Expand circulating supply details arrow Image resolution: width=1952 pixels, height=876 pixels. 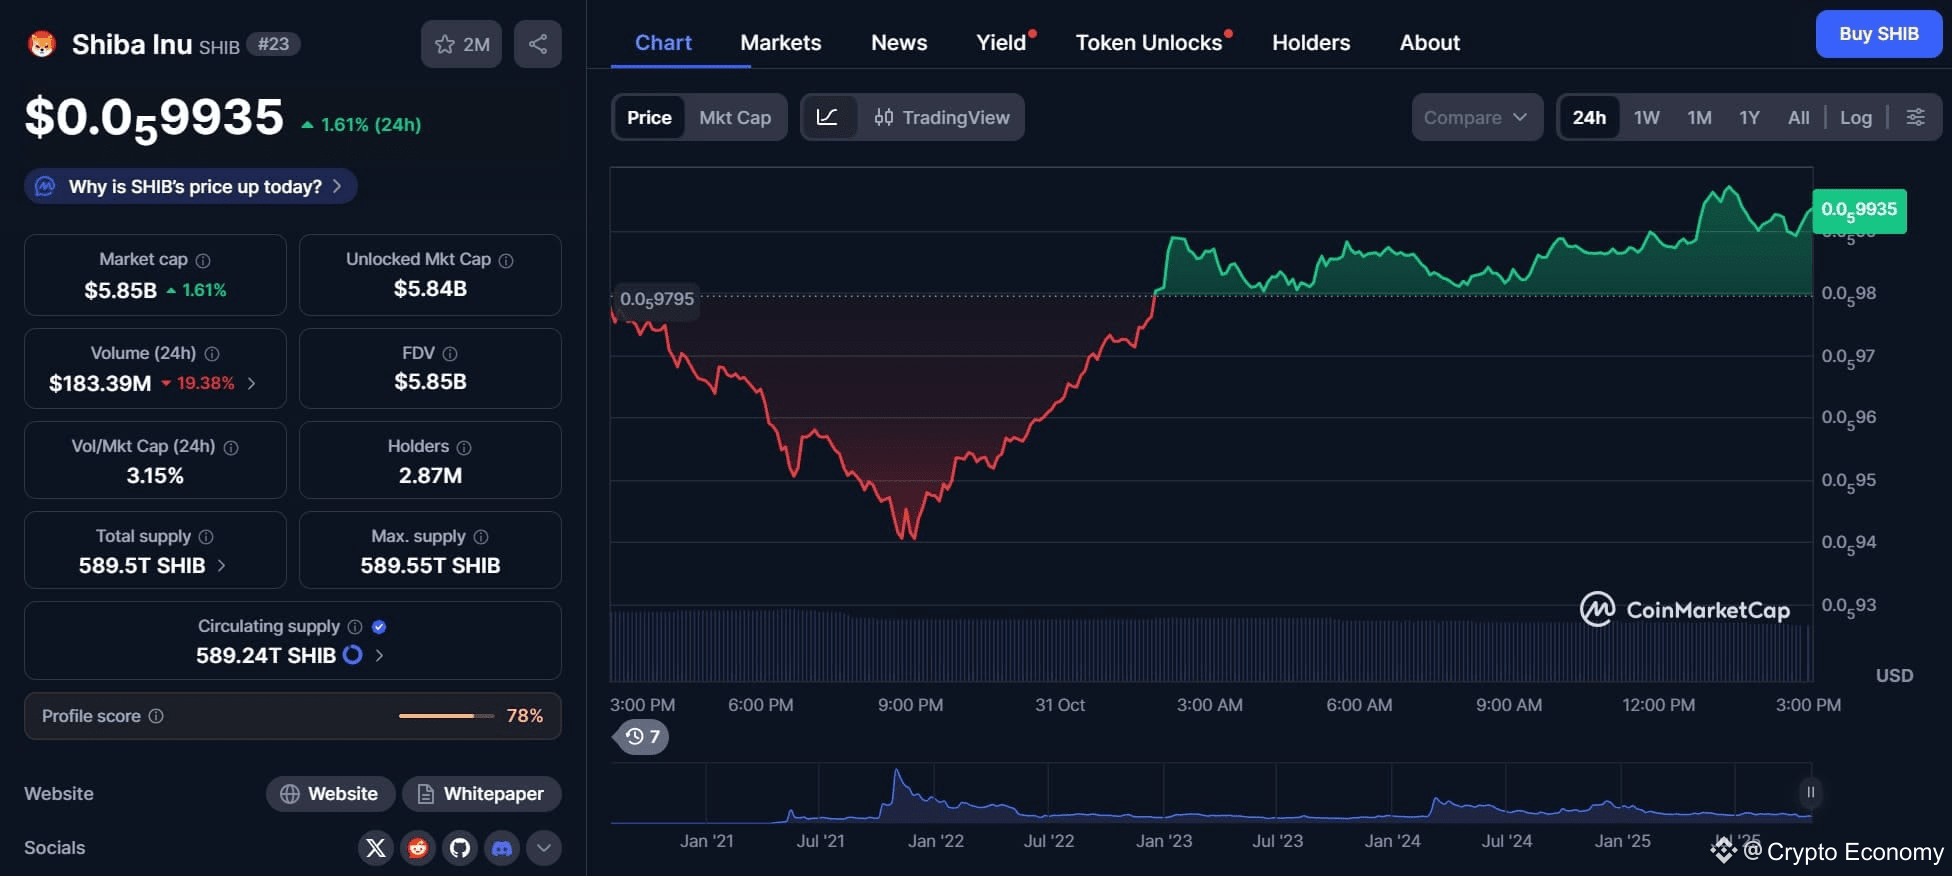[x=379, y=655]
